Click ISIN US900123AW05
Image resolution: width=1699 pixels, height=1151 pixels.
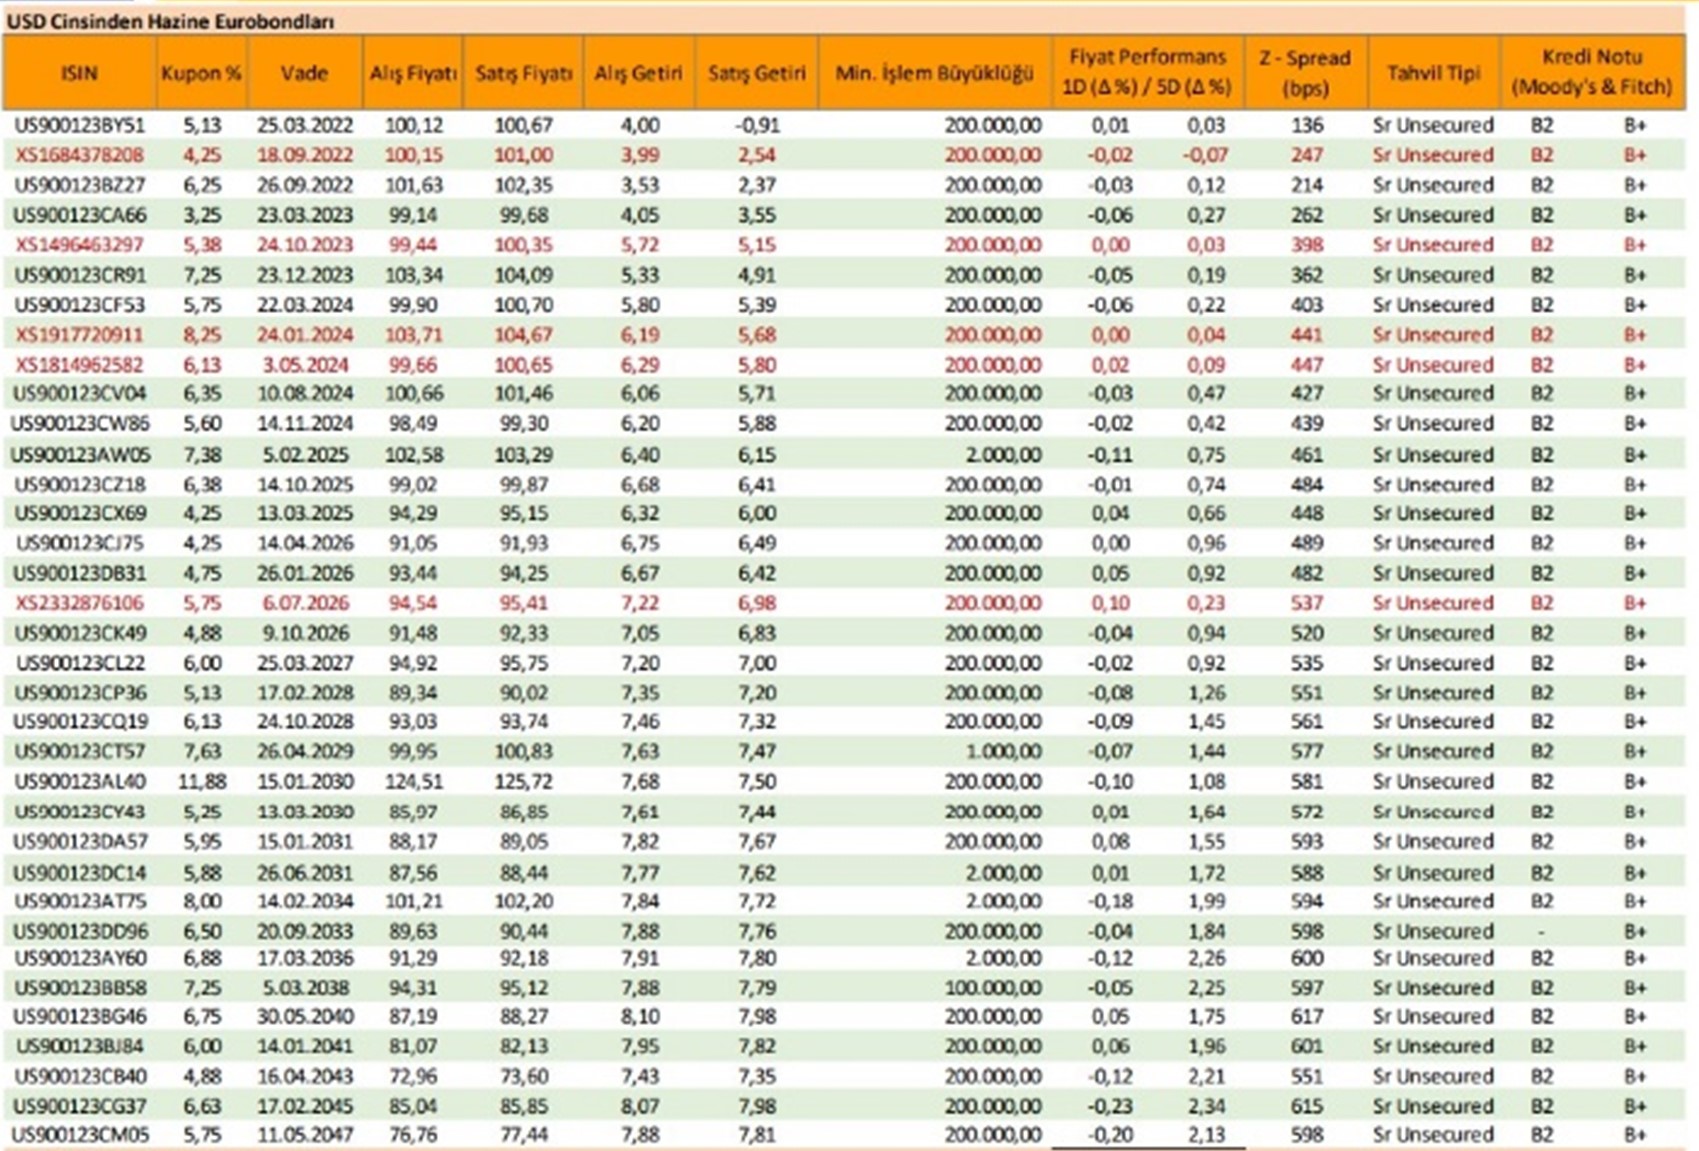(x=80, y=455)
